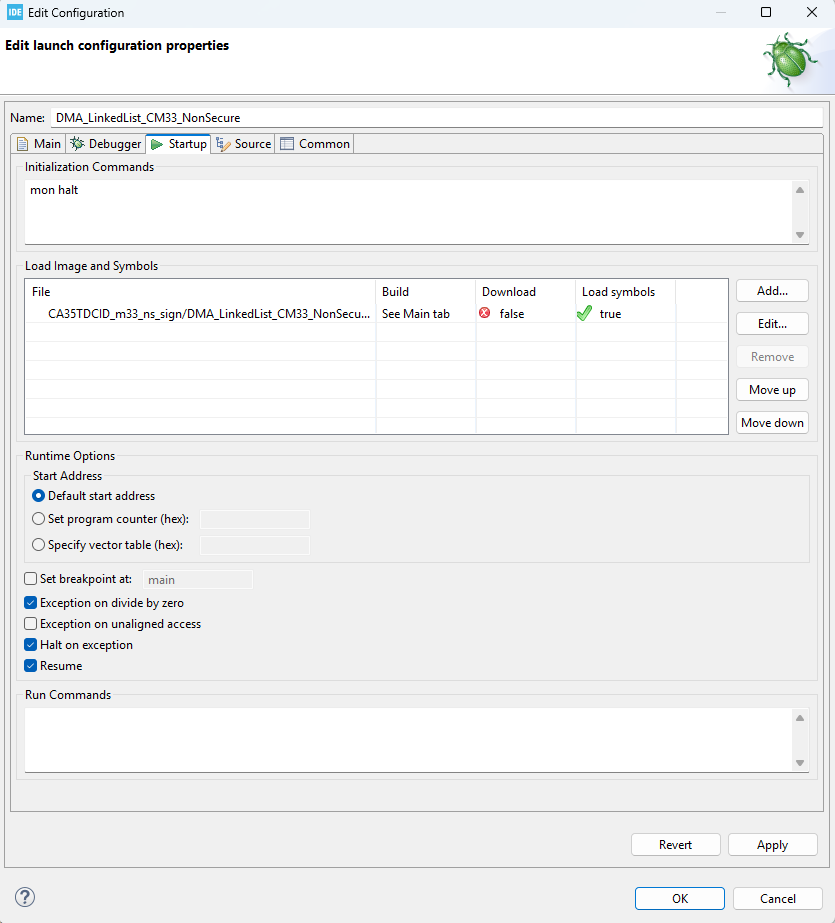835x923 pixels.
Task: Enable Exception on unaligned access
Action: pyautogui.click(x=31, y=623)
